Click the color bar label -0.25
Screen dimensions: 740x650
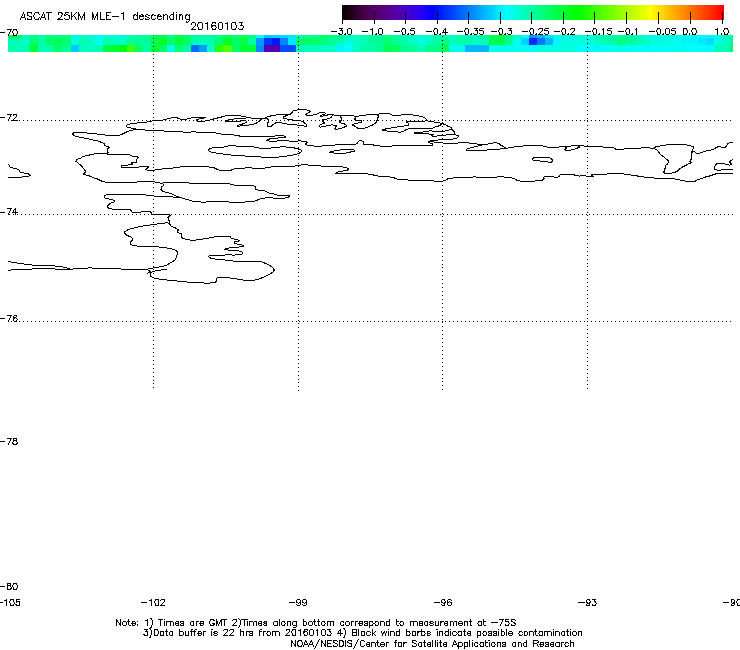click(x=535, y=32)
